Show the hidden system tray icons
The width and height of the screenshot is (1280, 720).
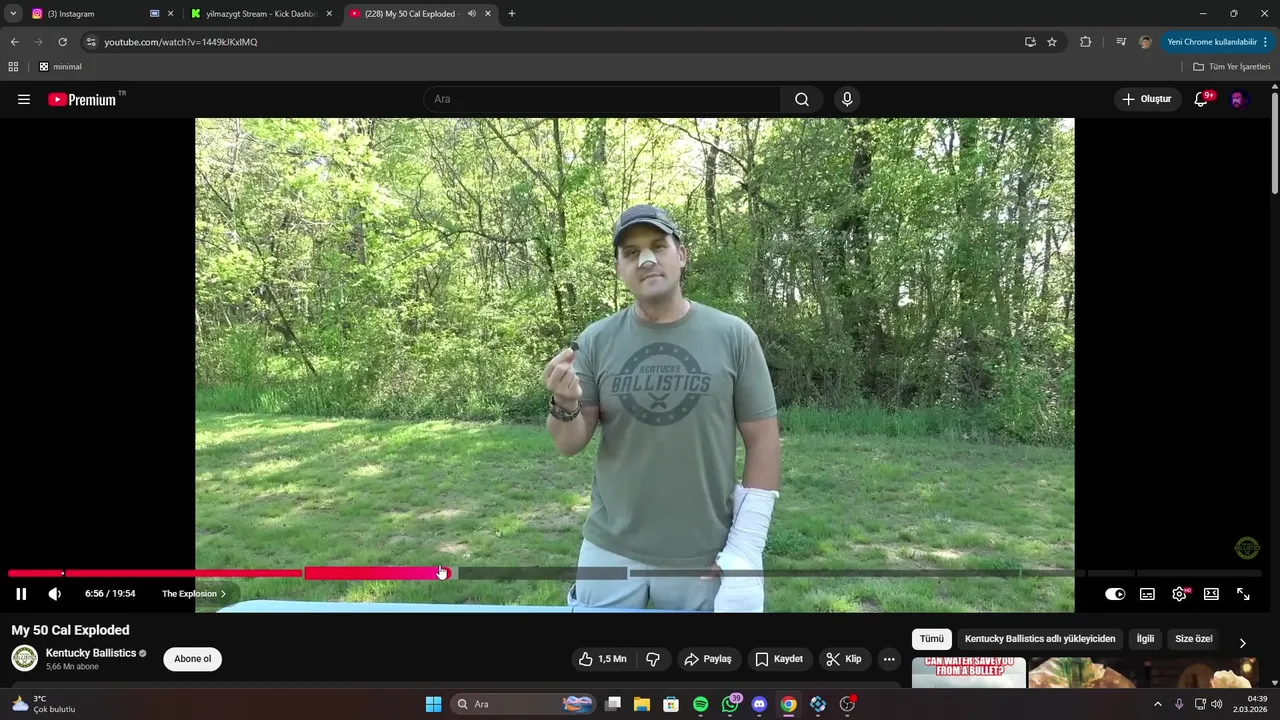(1157, 704)
